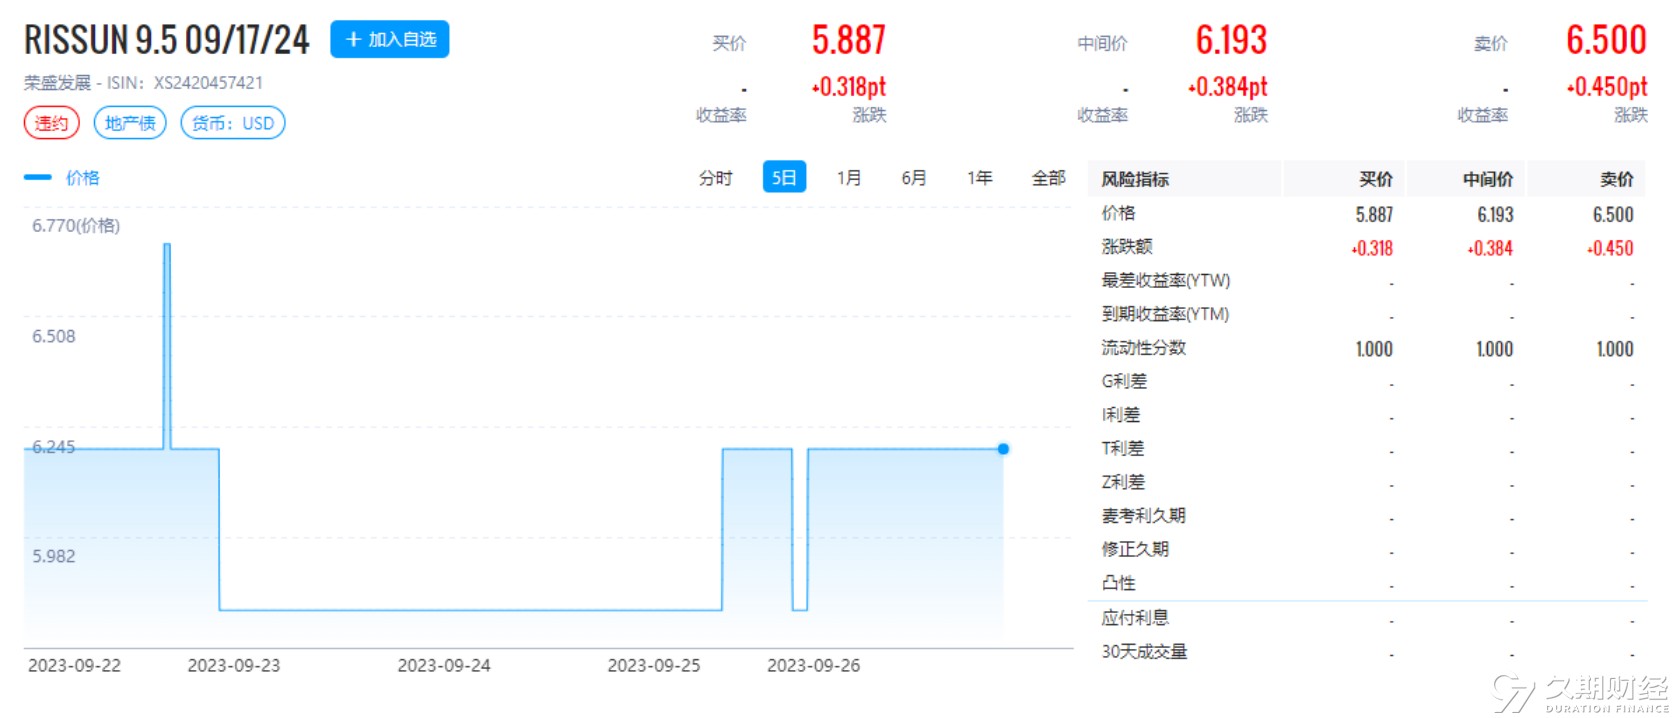
Task: Click the 卖价 column header in table
Action: tap(1616, 179)
